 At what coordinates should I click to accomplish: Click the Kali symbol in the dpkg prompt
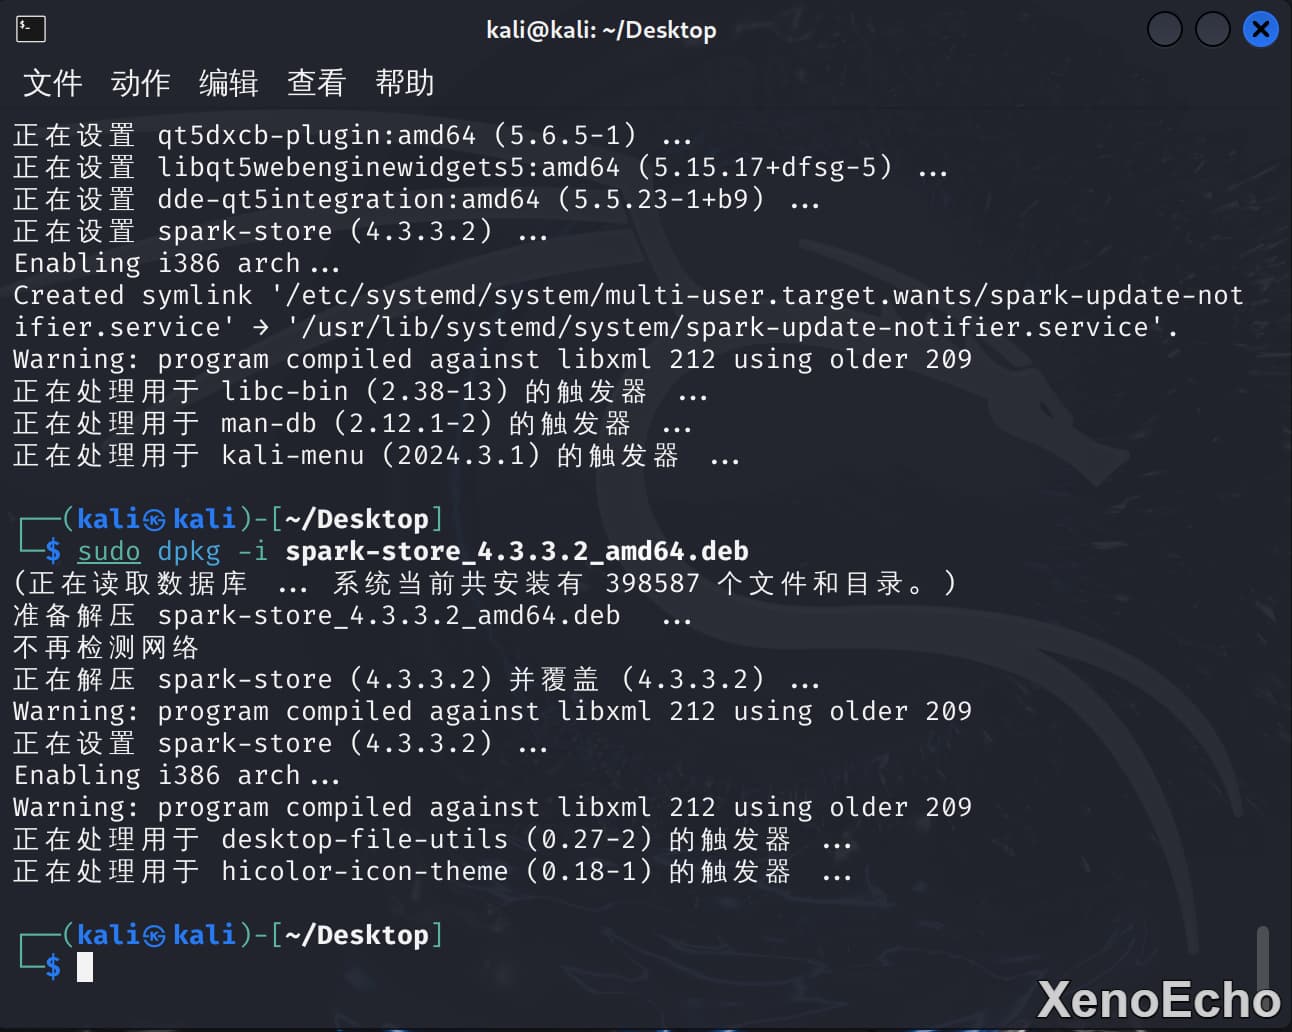tap(154, 520)
